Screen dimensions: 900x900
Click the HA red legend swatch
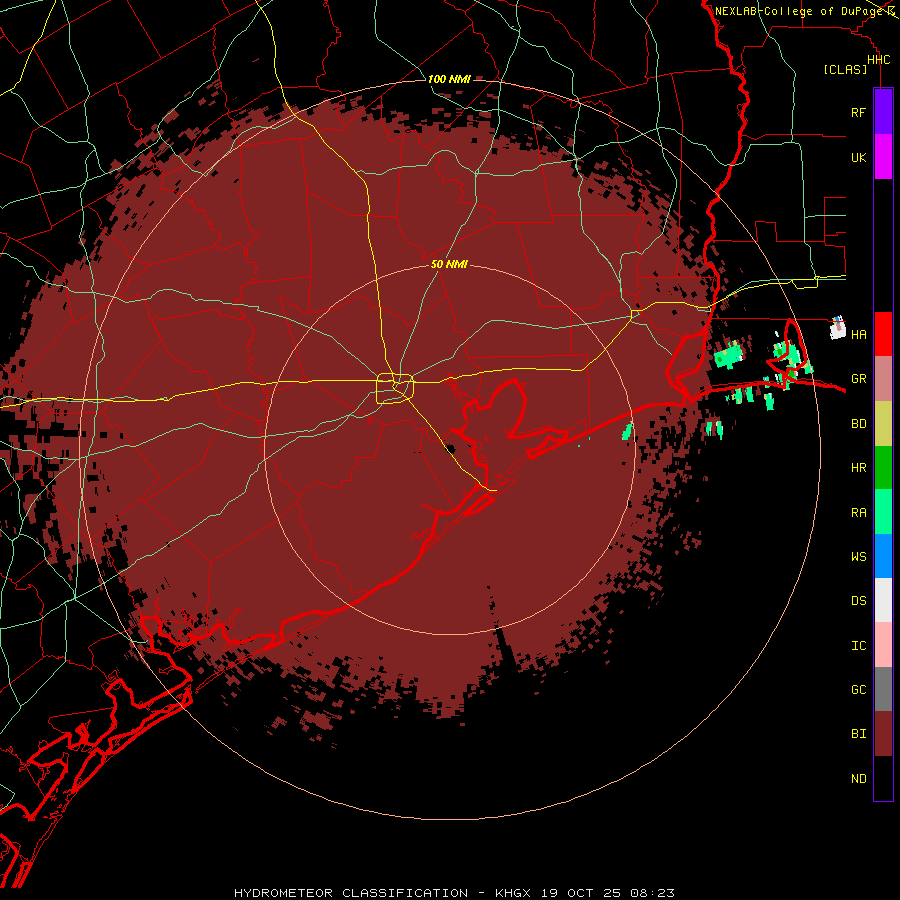coord(883,334)
